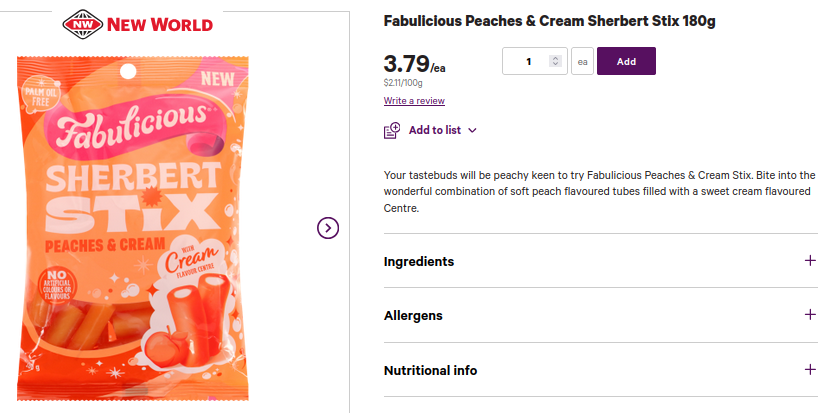
Task: Open the Add to list dropdown chevron
Action: pyautogui.click(x=473, y=130)
